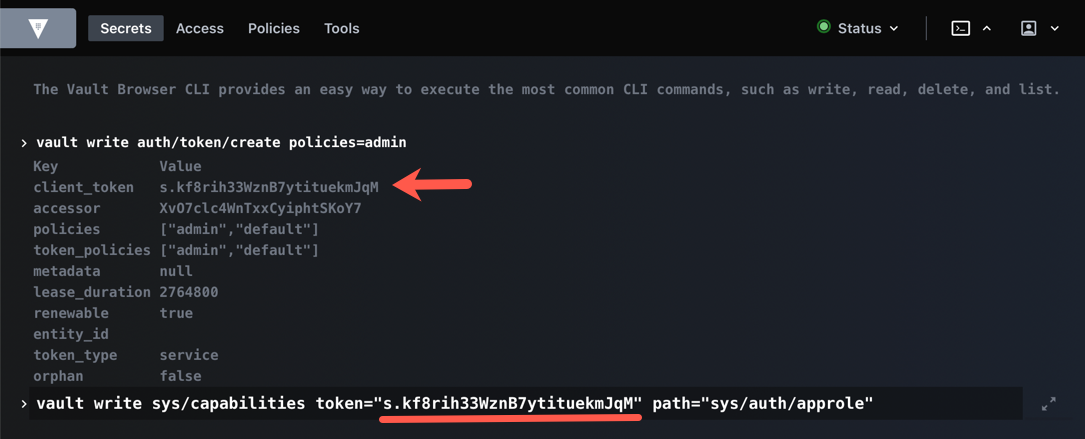Click the prompt chevron before auth/token/create
1085x439 pixels.
pyautogui.click(x=24, y=143)
